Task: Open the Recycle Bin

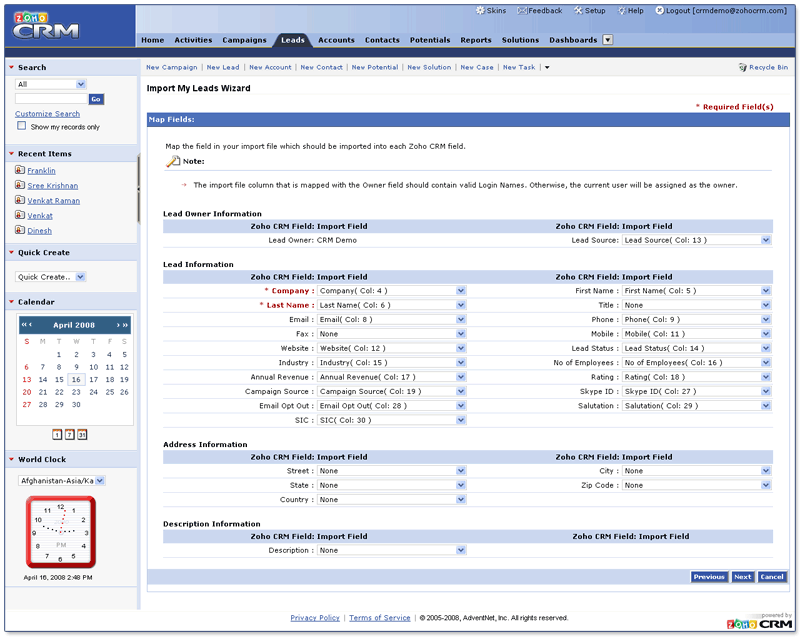Action: tap(763, 68)
